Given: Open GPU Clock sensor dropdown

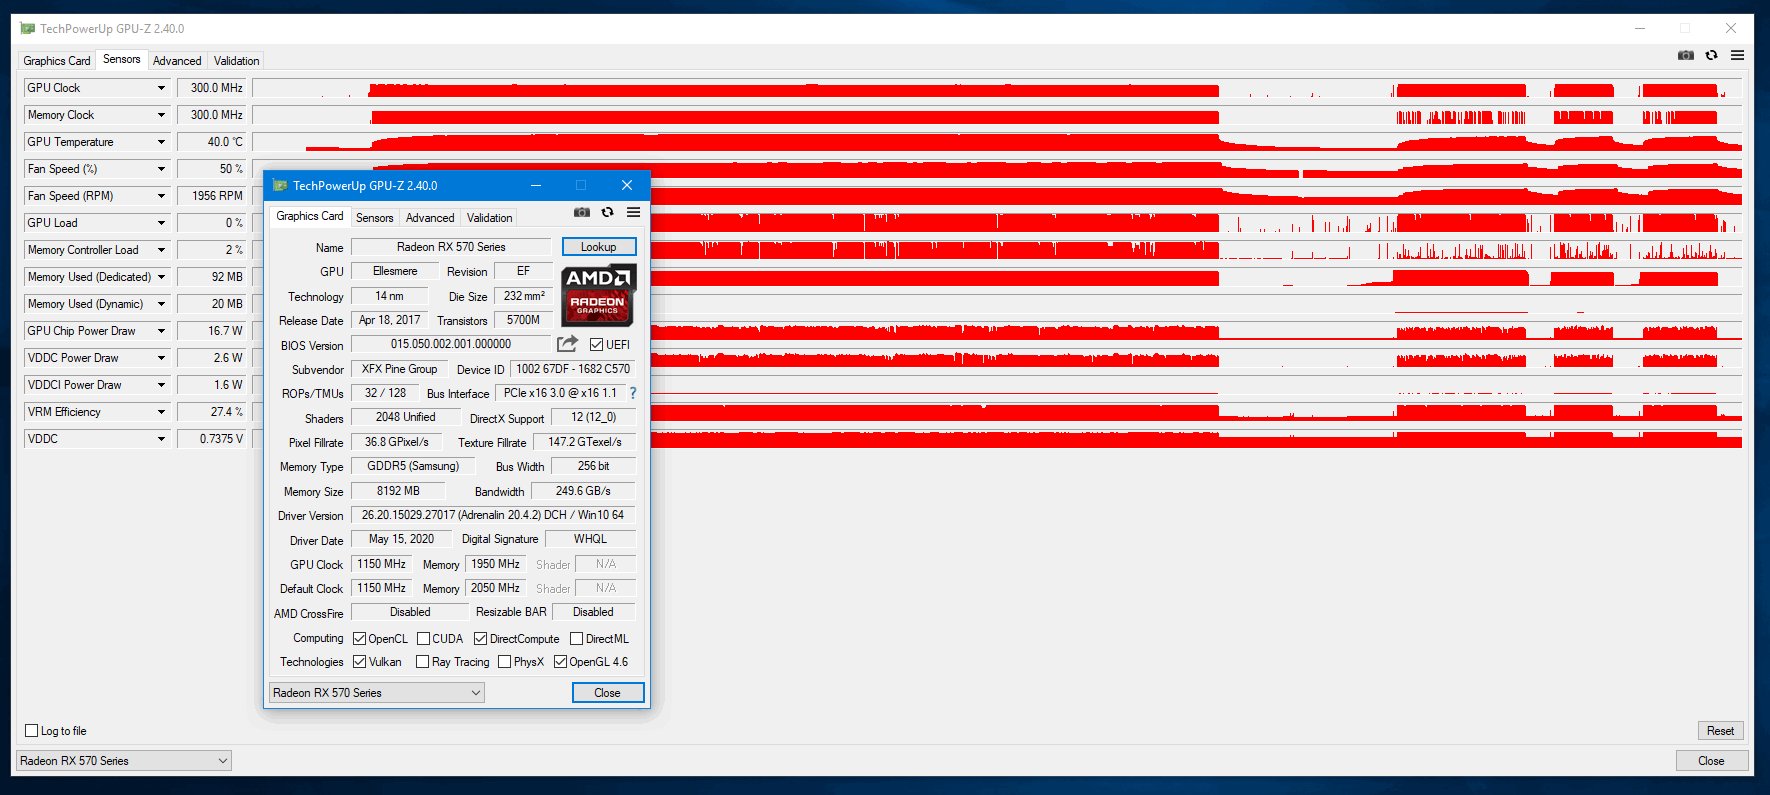Looking at the screenshot, I should coord(161,88).
